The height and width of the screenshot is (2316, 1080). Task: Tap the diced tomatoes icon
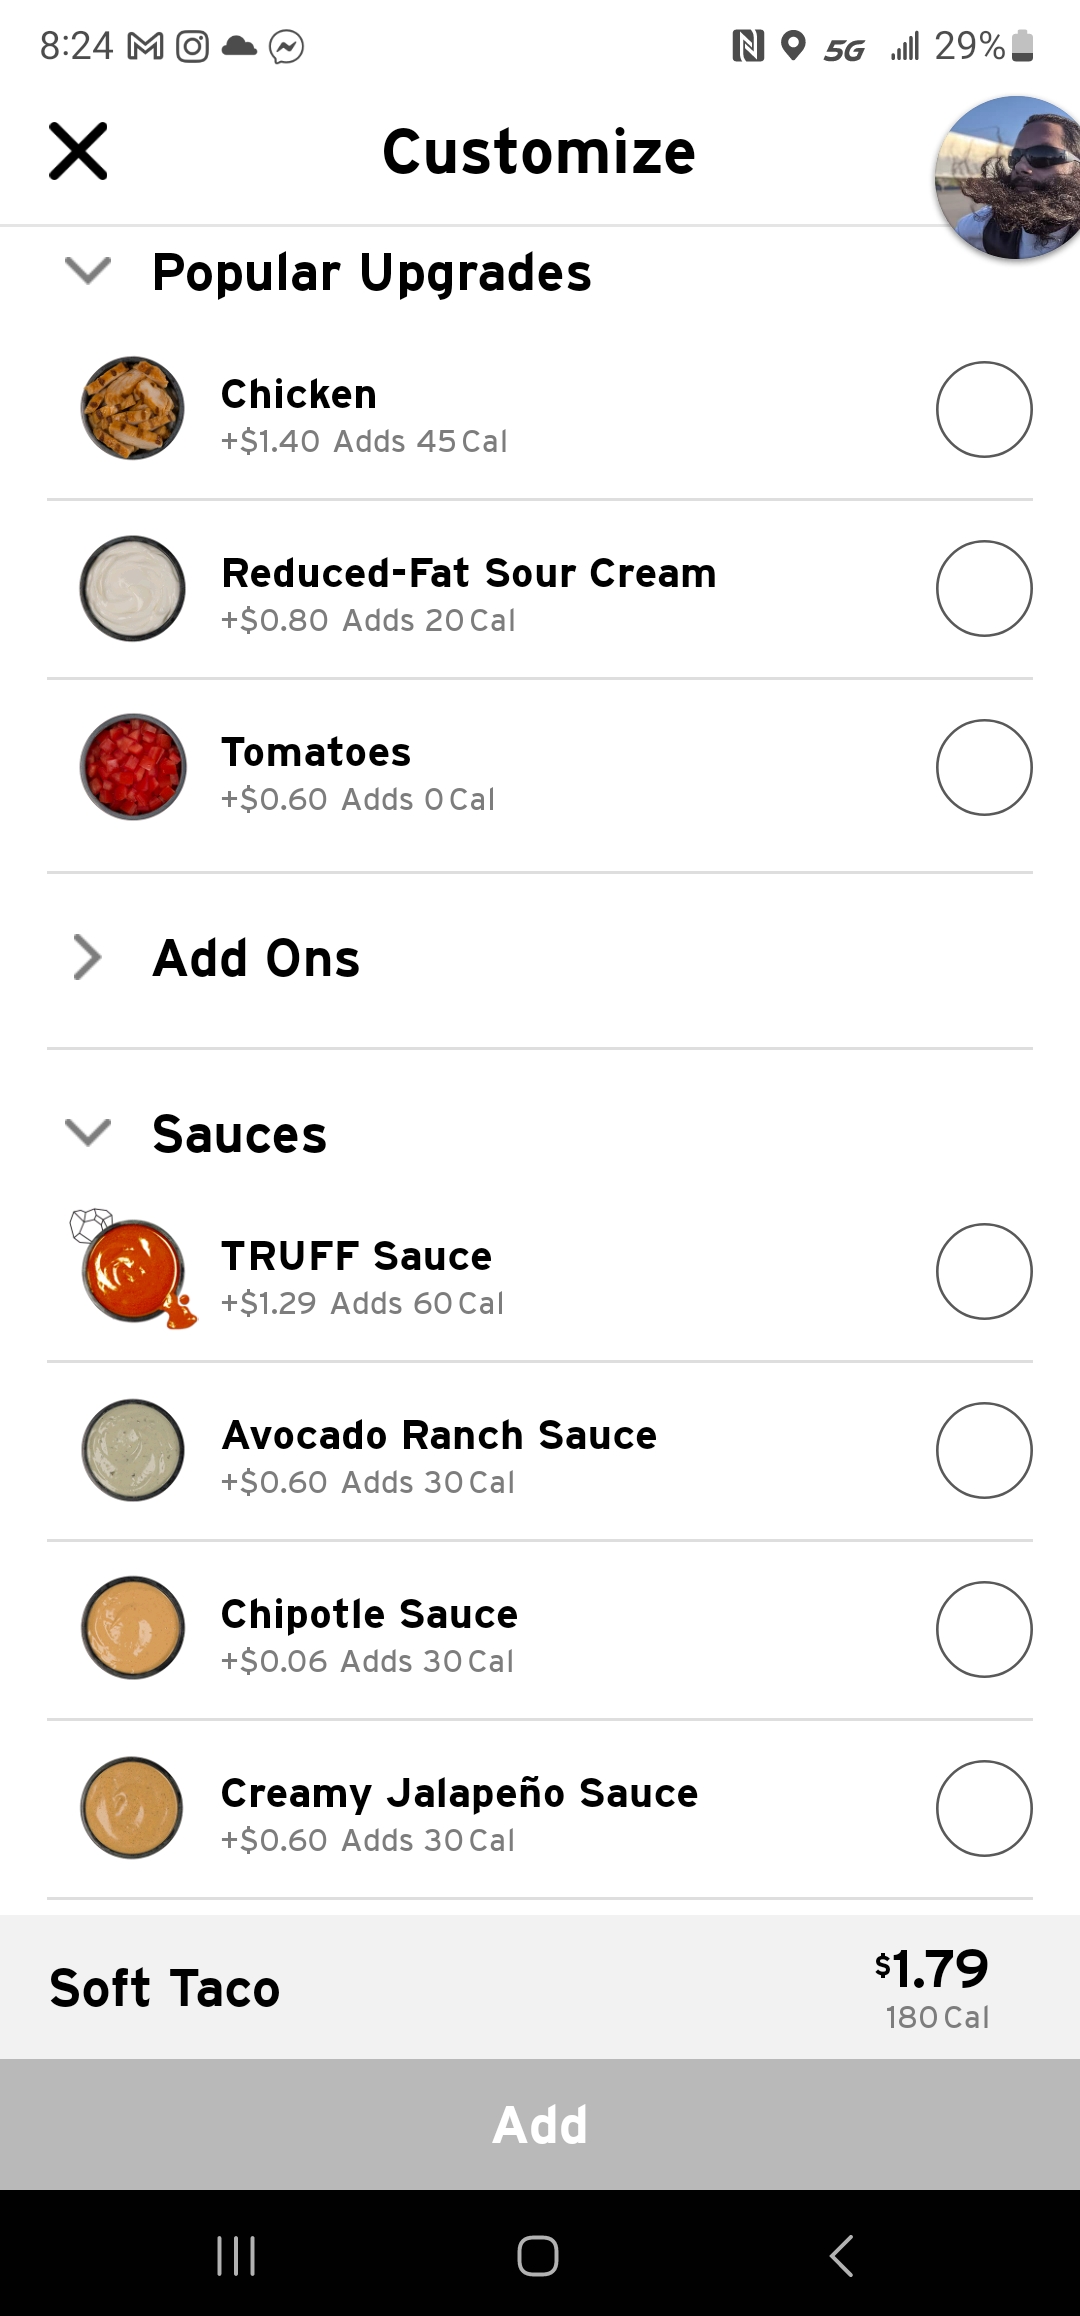[133, 767]
